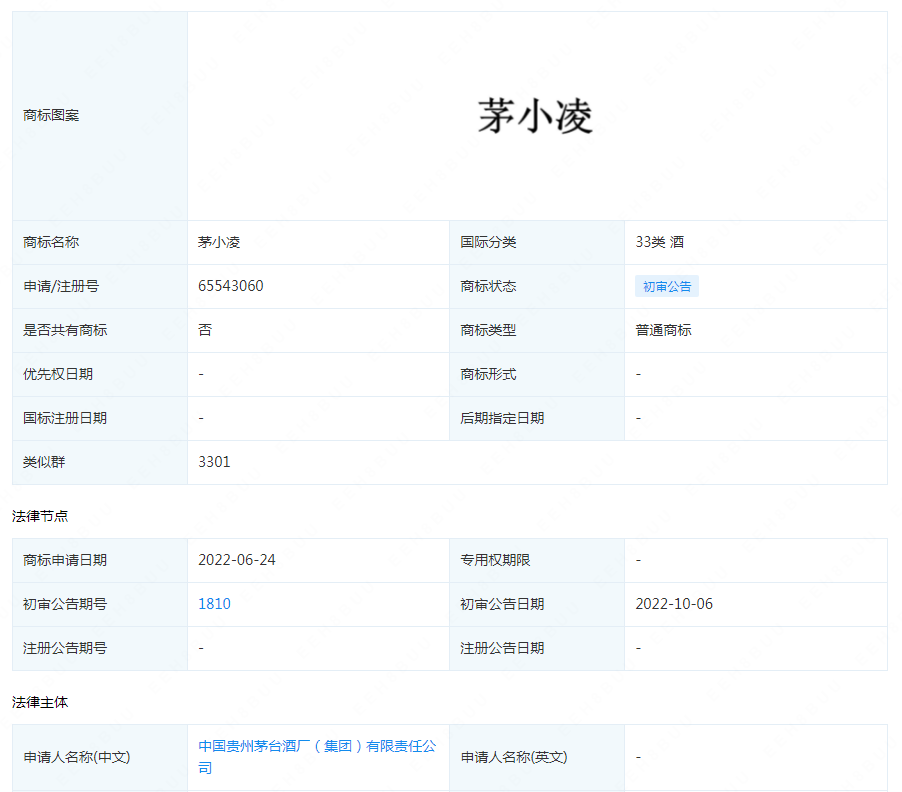This screenshot has height=792, width=902.
Task: Click the 注册公告期号 label
Action: point(65,648)
